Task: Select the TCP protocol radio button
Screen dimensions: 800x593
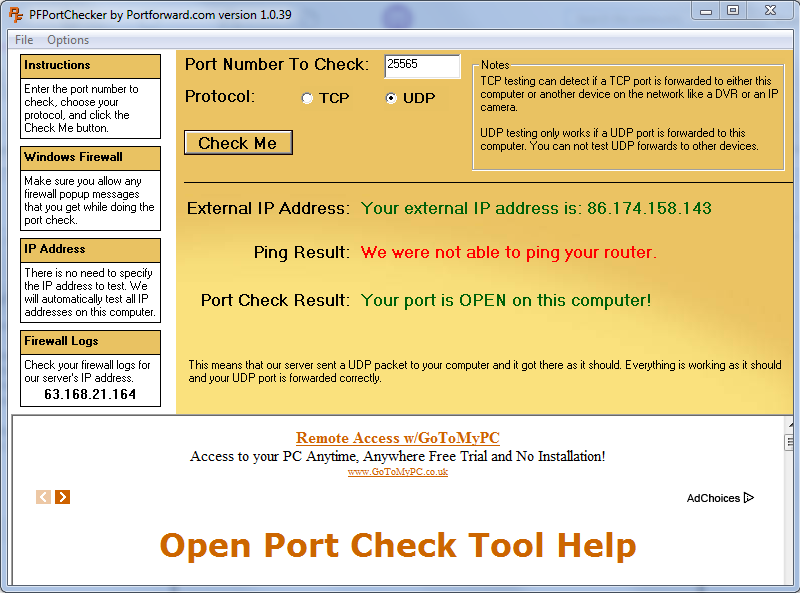Action: pos(307,98)
